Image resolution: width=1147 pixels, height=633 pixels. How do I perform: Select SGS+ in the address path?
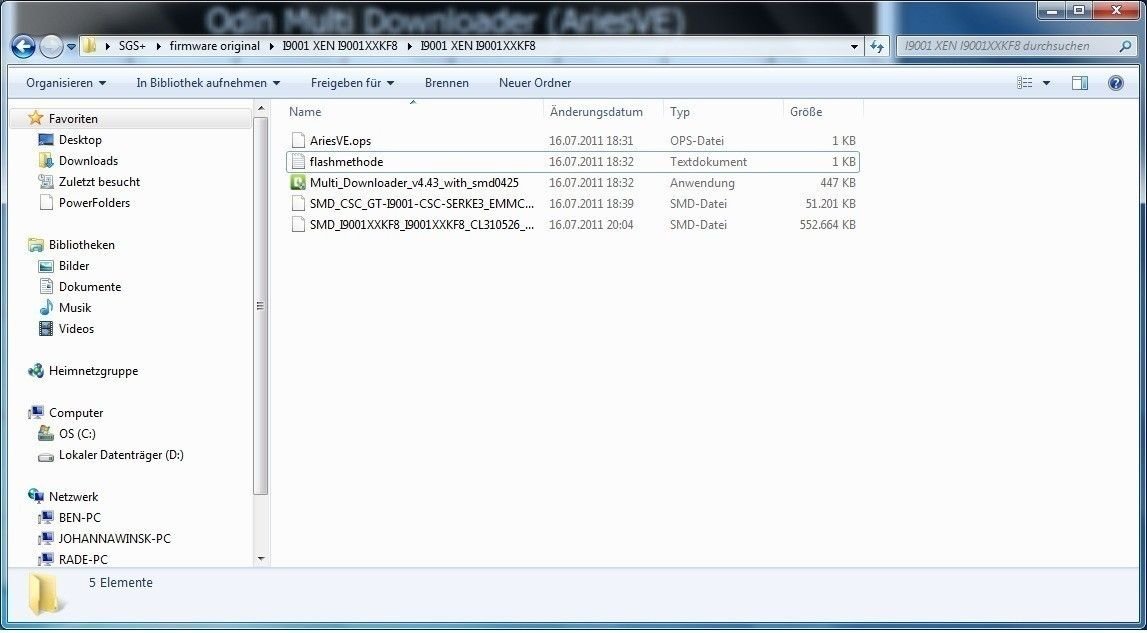click(132, 46)
